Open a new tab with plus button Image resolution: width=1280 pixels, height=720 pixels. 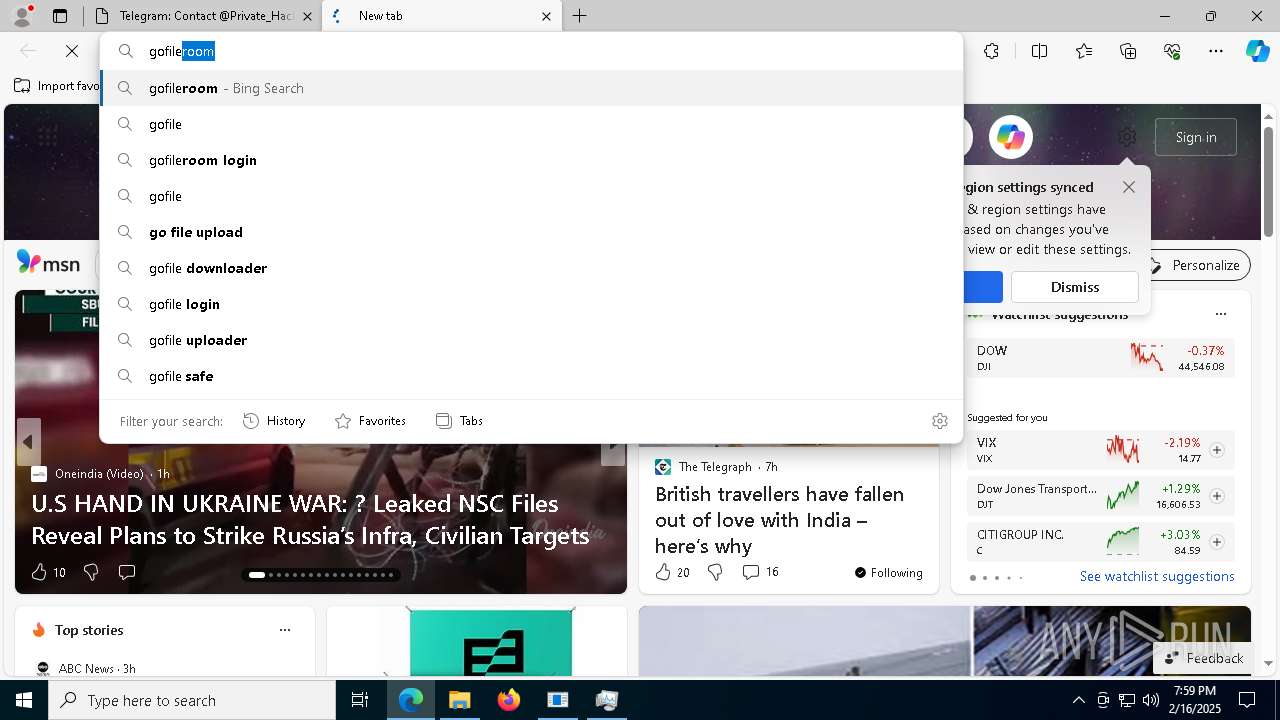[580, 16]
